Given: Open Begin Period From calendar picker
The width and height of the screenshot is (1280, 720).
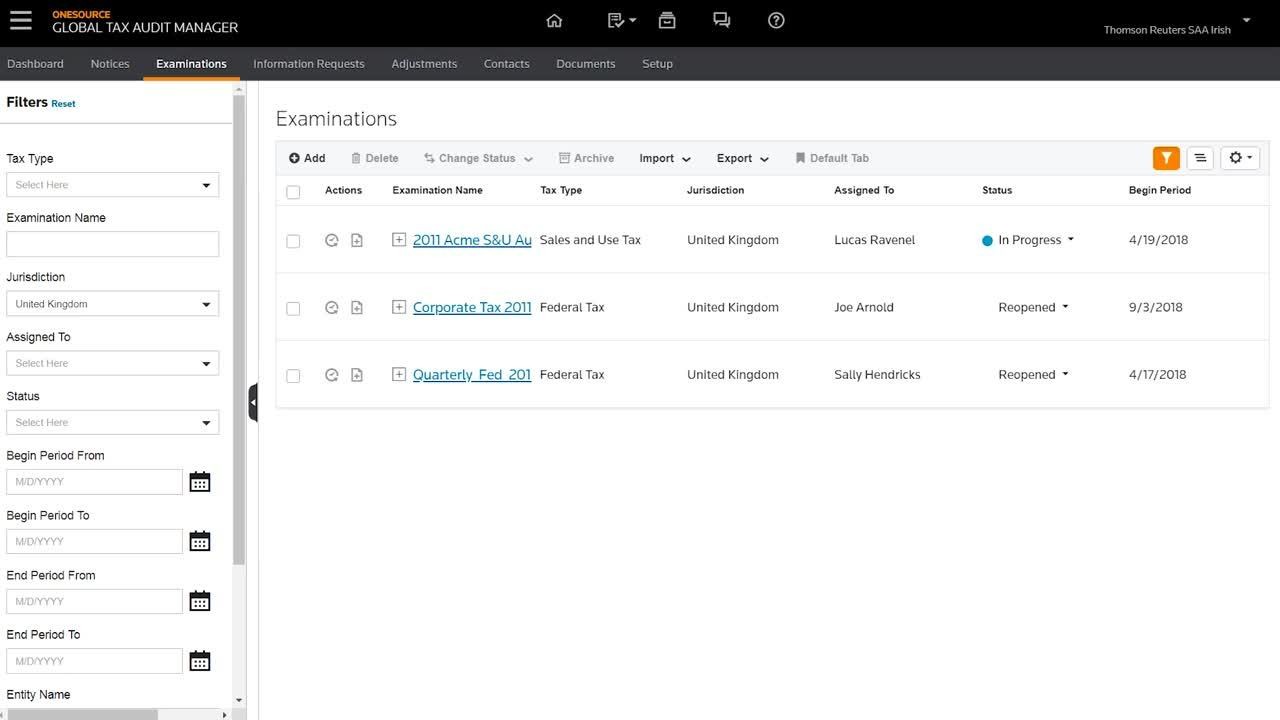Looking at the screenshot, I should pos(200,482).
